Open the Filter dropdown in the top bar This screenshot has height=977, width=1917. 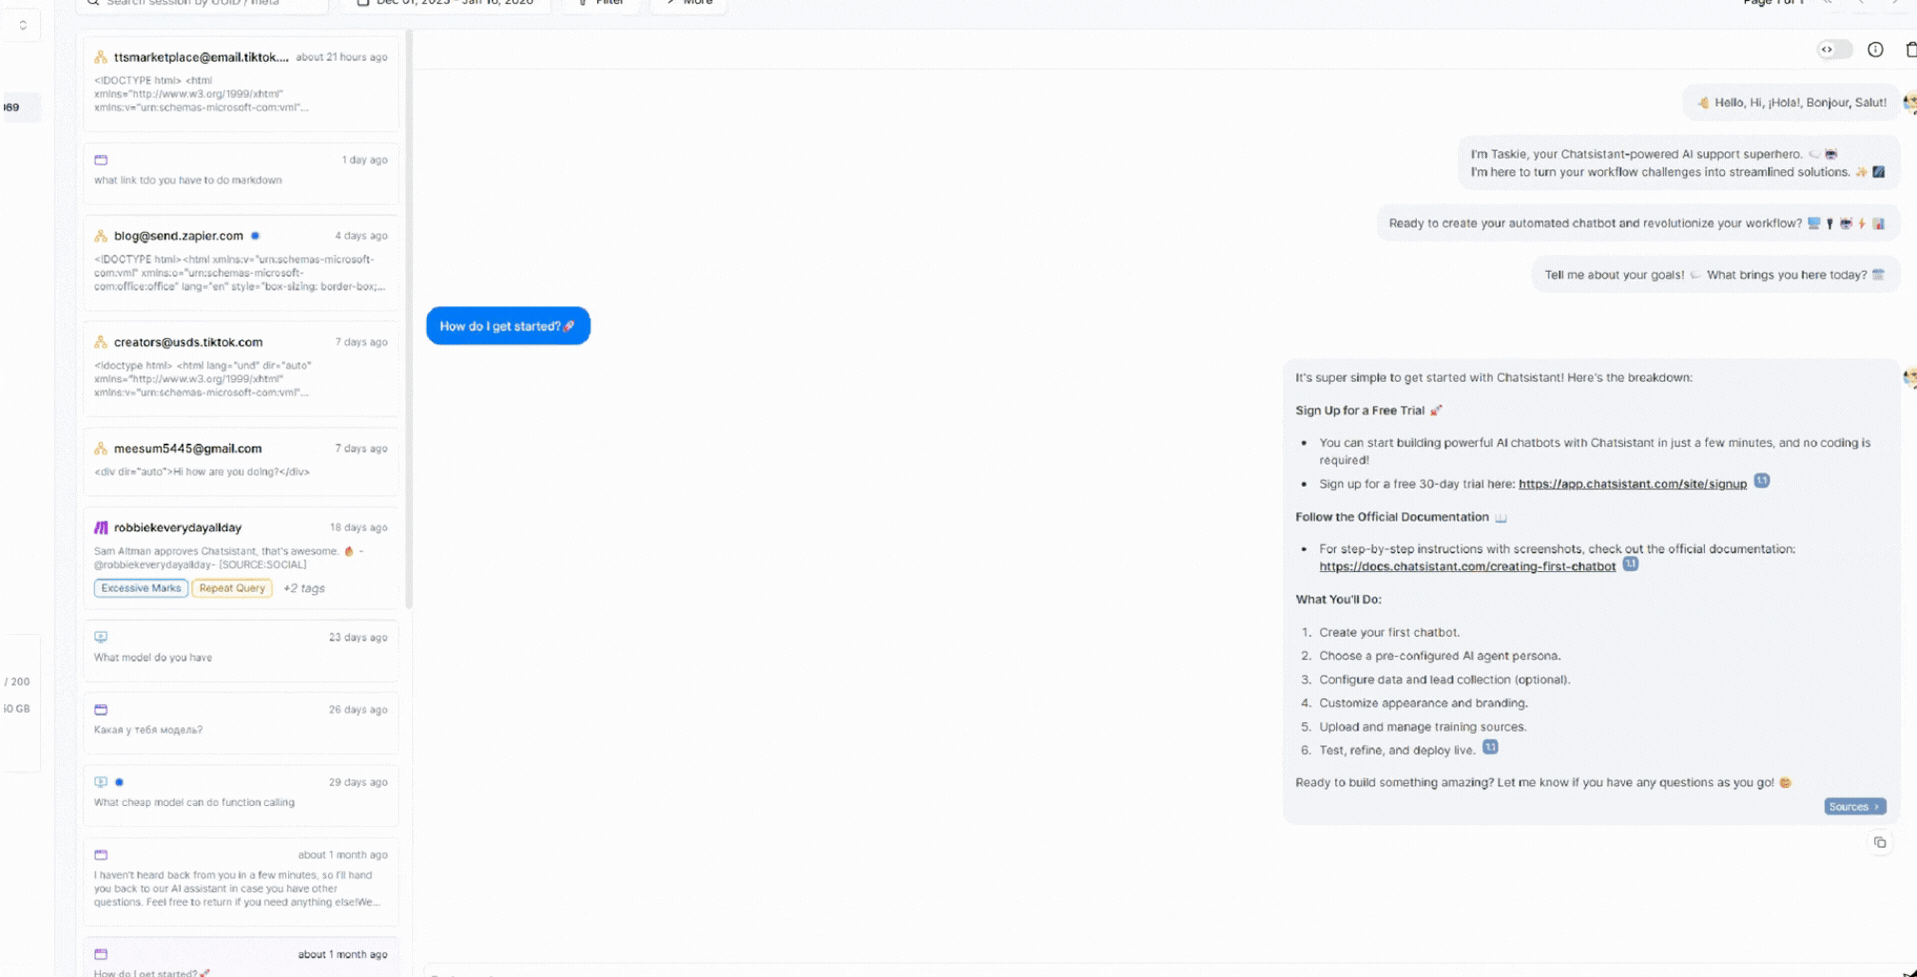coord(601,3)
